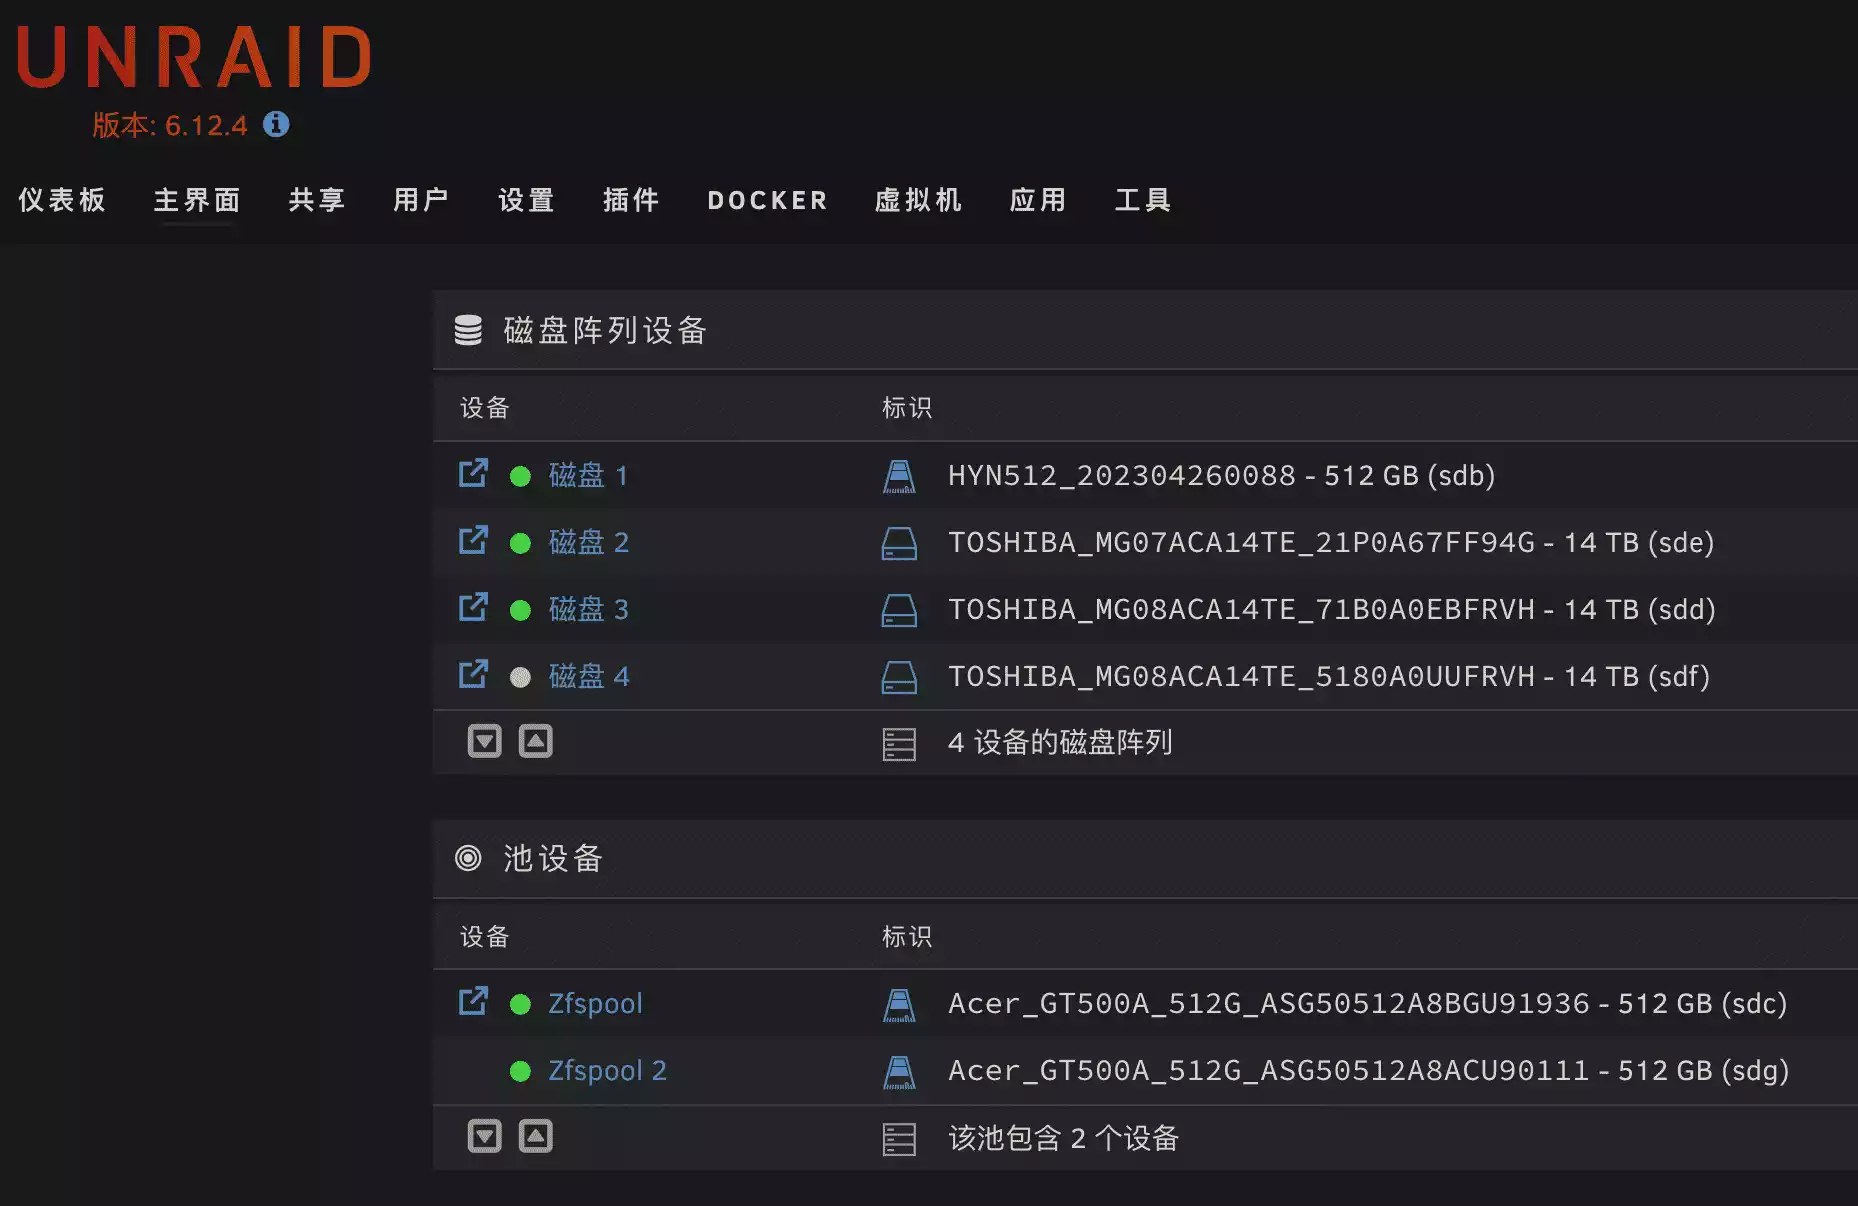Click the grey status indicator for 磁盘 4

tap(520, 677)
